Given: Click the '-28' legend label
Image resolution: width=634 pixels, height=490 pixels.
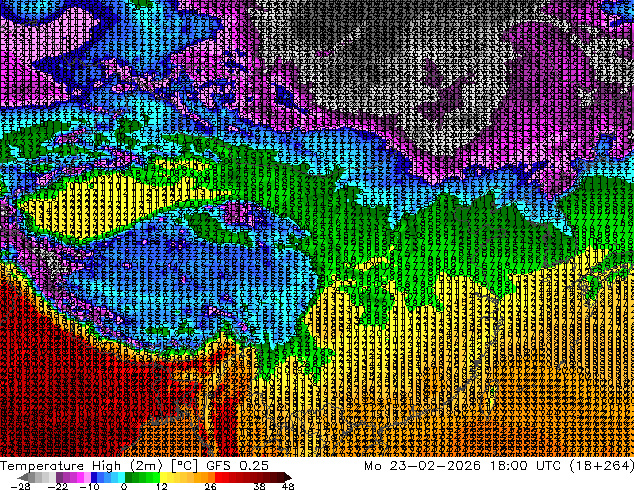Looking at the screenshot, I should click(x=20, y=486).
